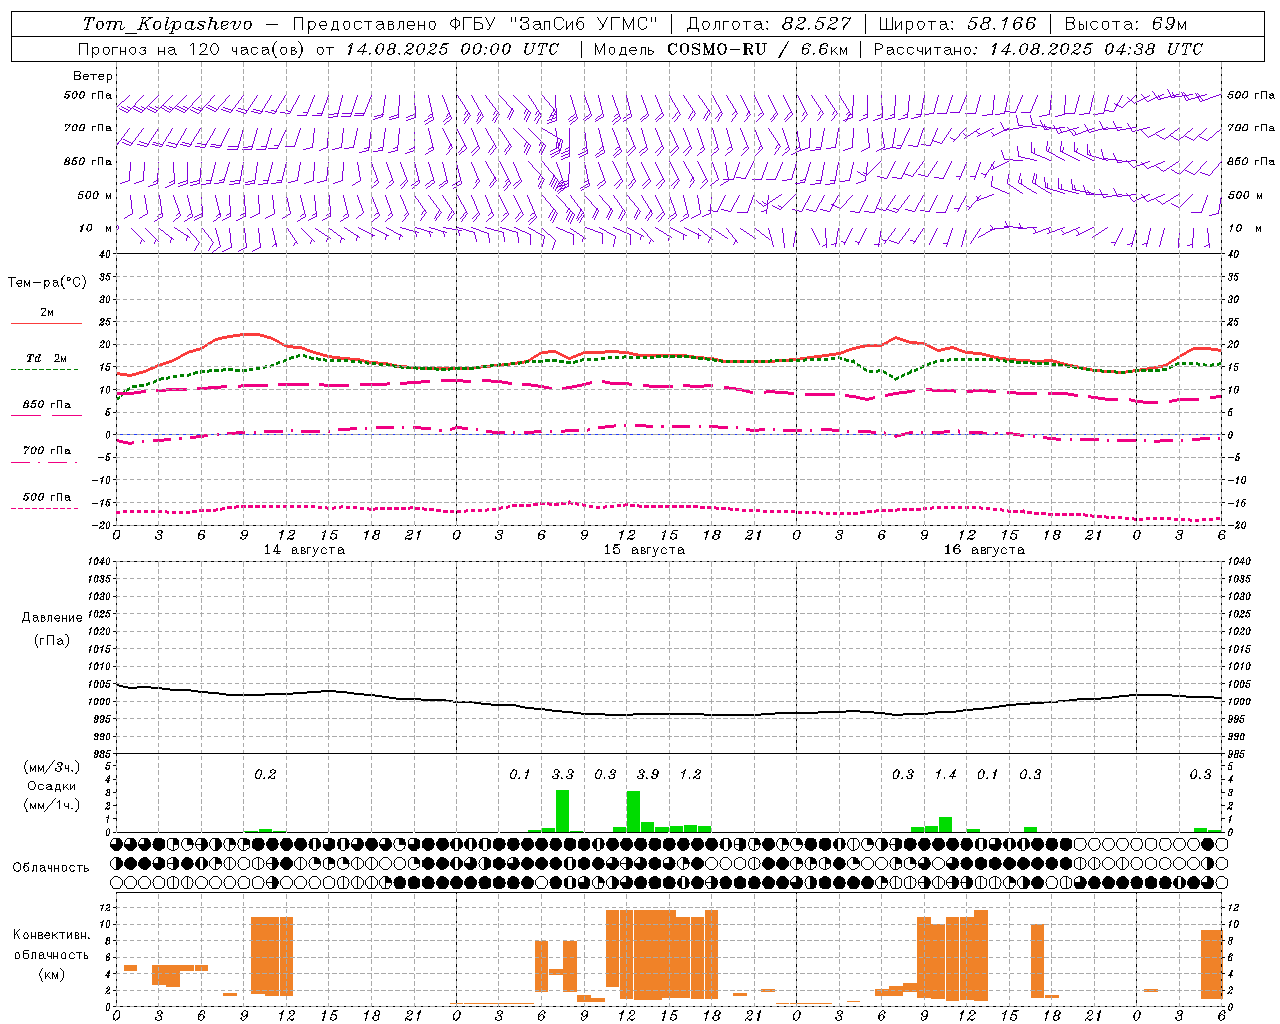The height and width of the screenshot is (1024, 1280).
Task: Click the '3.9' precipitation amount value
Action: [x=648, y=774]
